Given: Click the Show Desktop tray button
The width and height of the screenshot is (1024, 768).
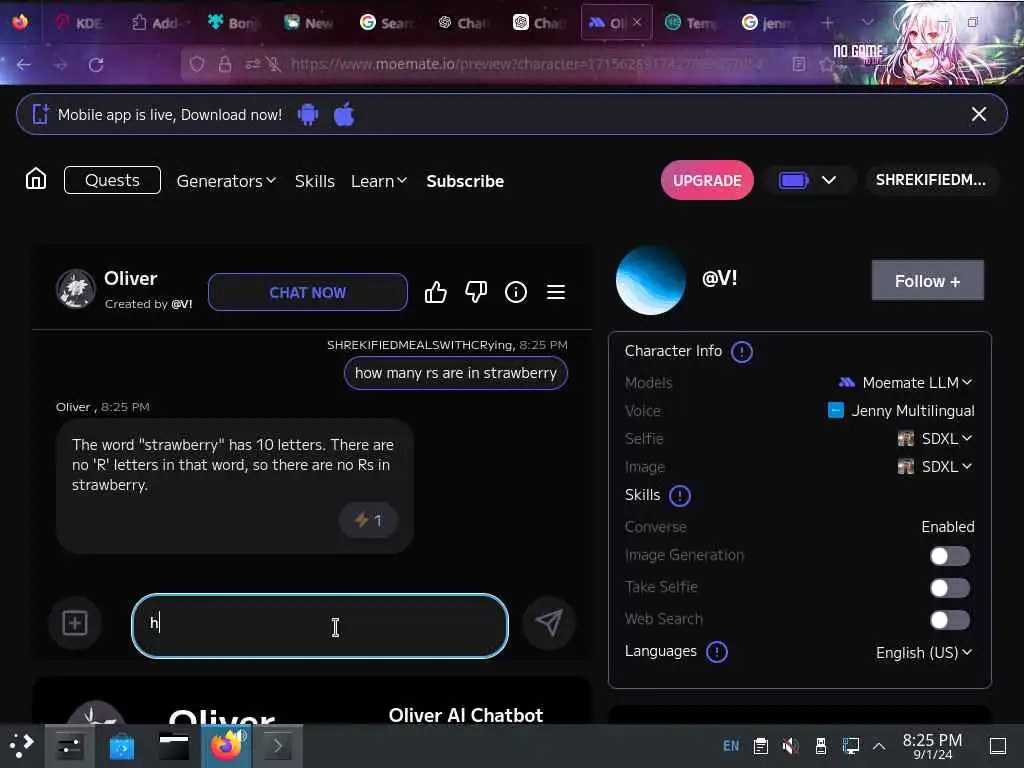Looking at the screenshot, I should (x=998, y=746).
